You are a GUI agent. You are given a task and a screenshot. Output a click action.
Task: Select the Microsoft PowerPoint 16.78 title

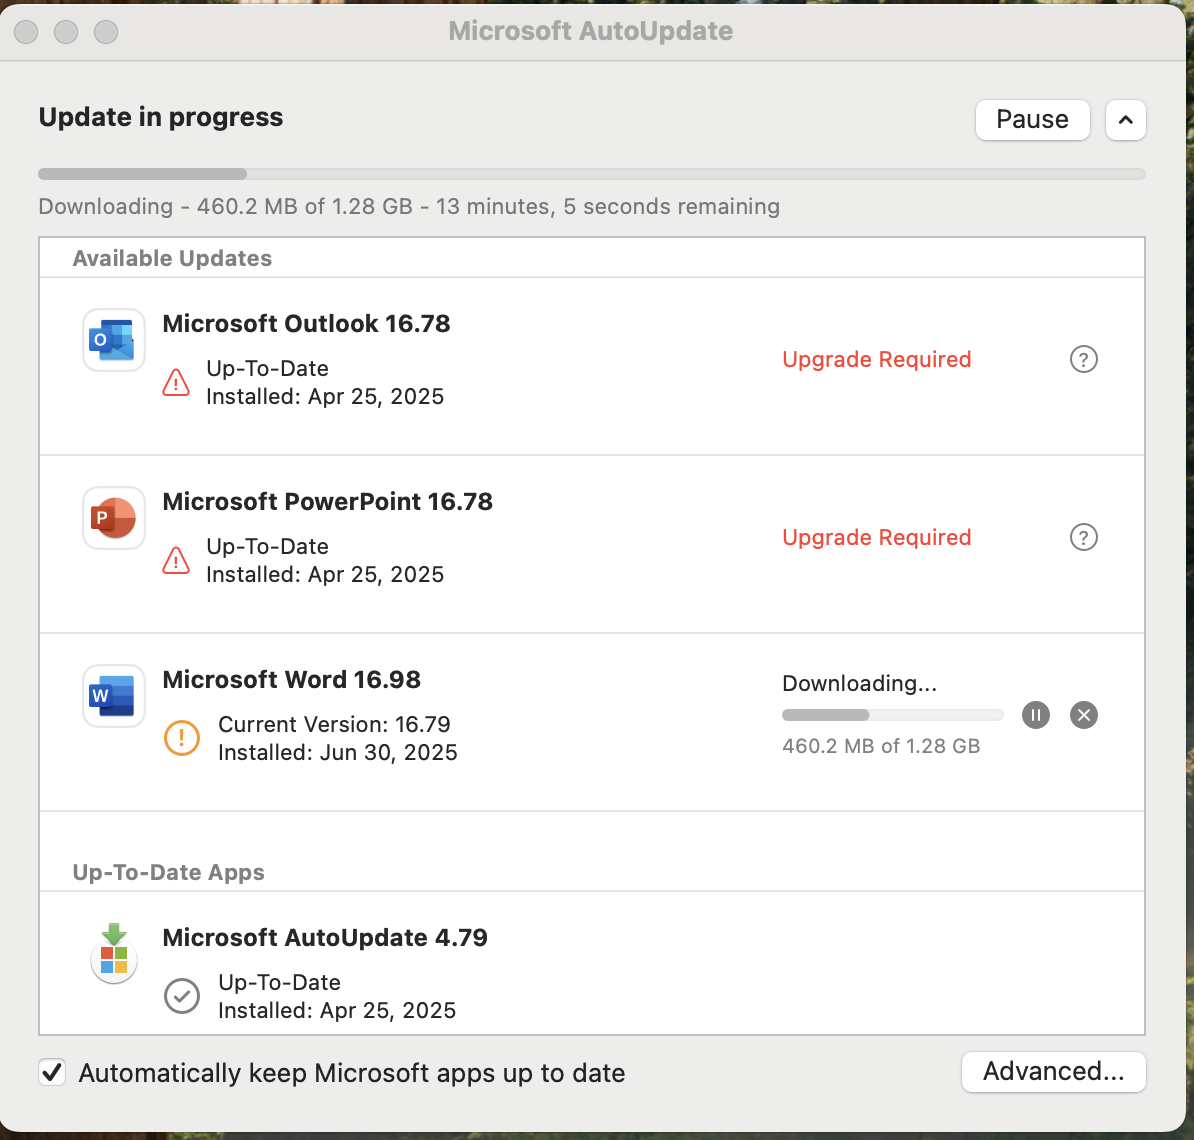[327, 502]
